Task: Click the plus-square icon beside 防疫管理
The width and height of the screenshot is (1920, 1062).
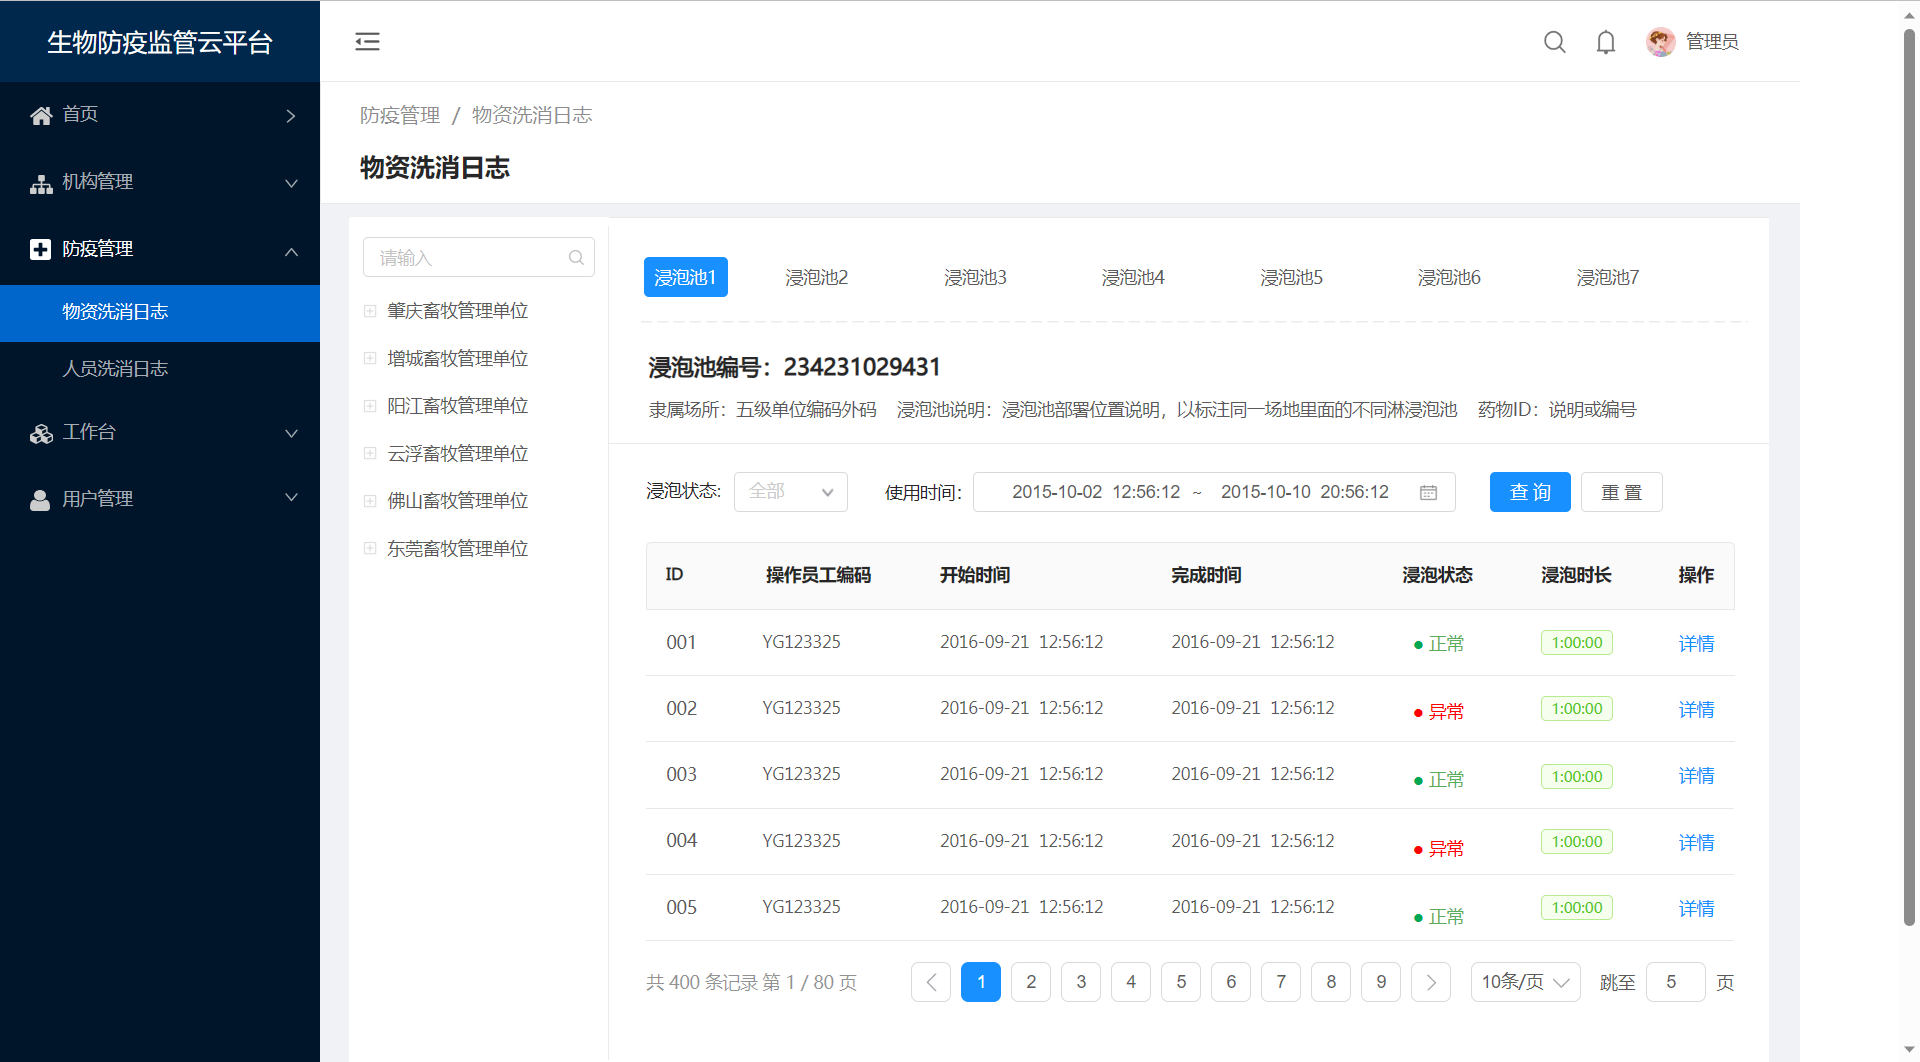Action: (41, 250)
